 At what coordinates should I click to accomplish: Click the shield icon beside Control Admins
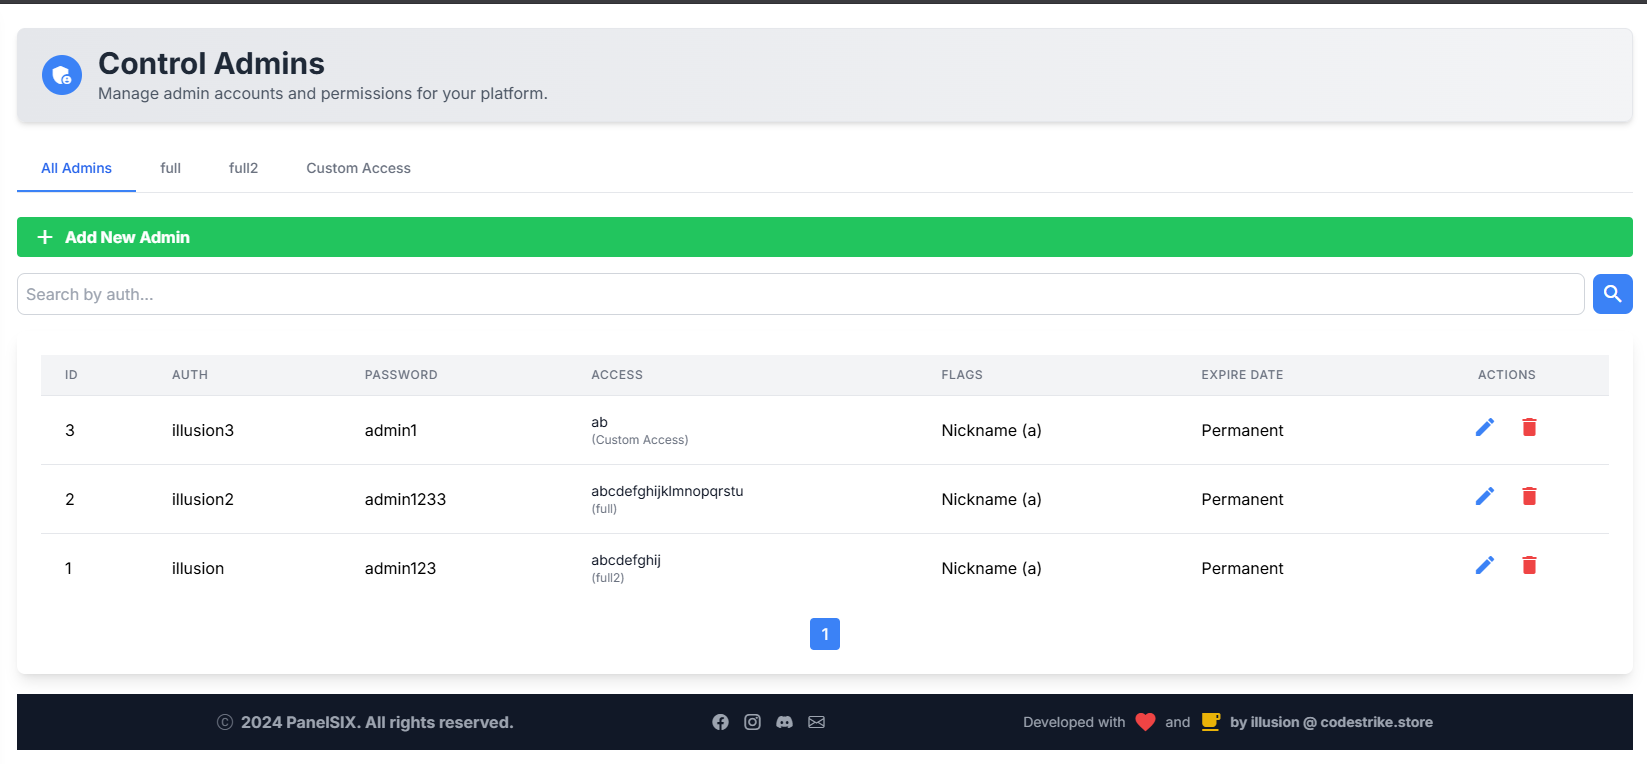[62, 75]
